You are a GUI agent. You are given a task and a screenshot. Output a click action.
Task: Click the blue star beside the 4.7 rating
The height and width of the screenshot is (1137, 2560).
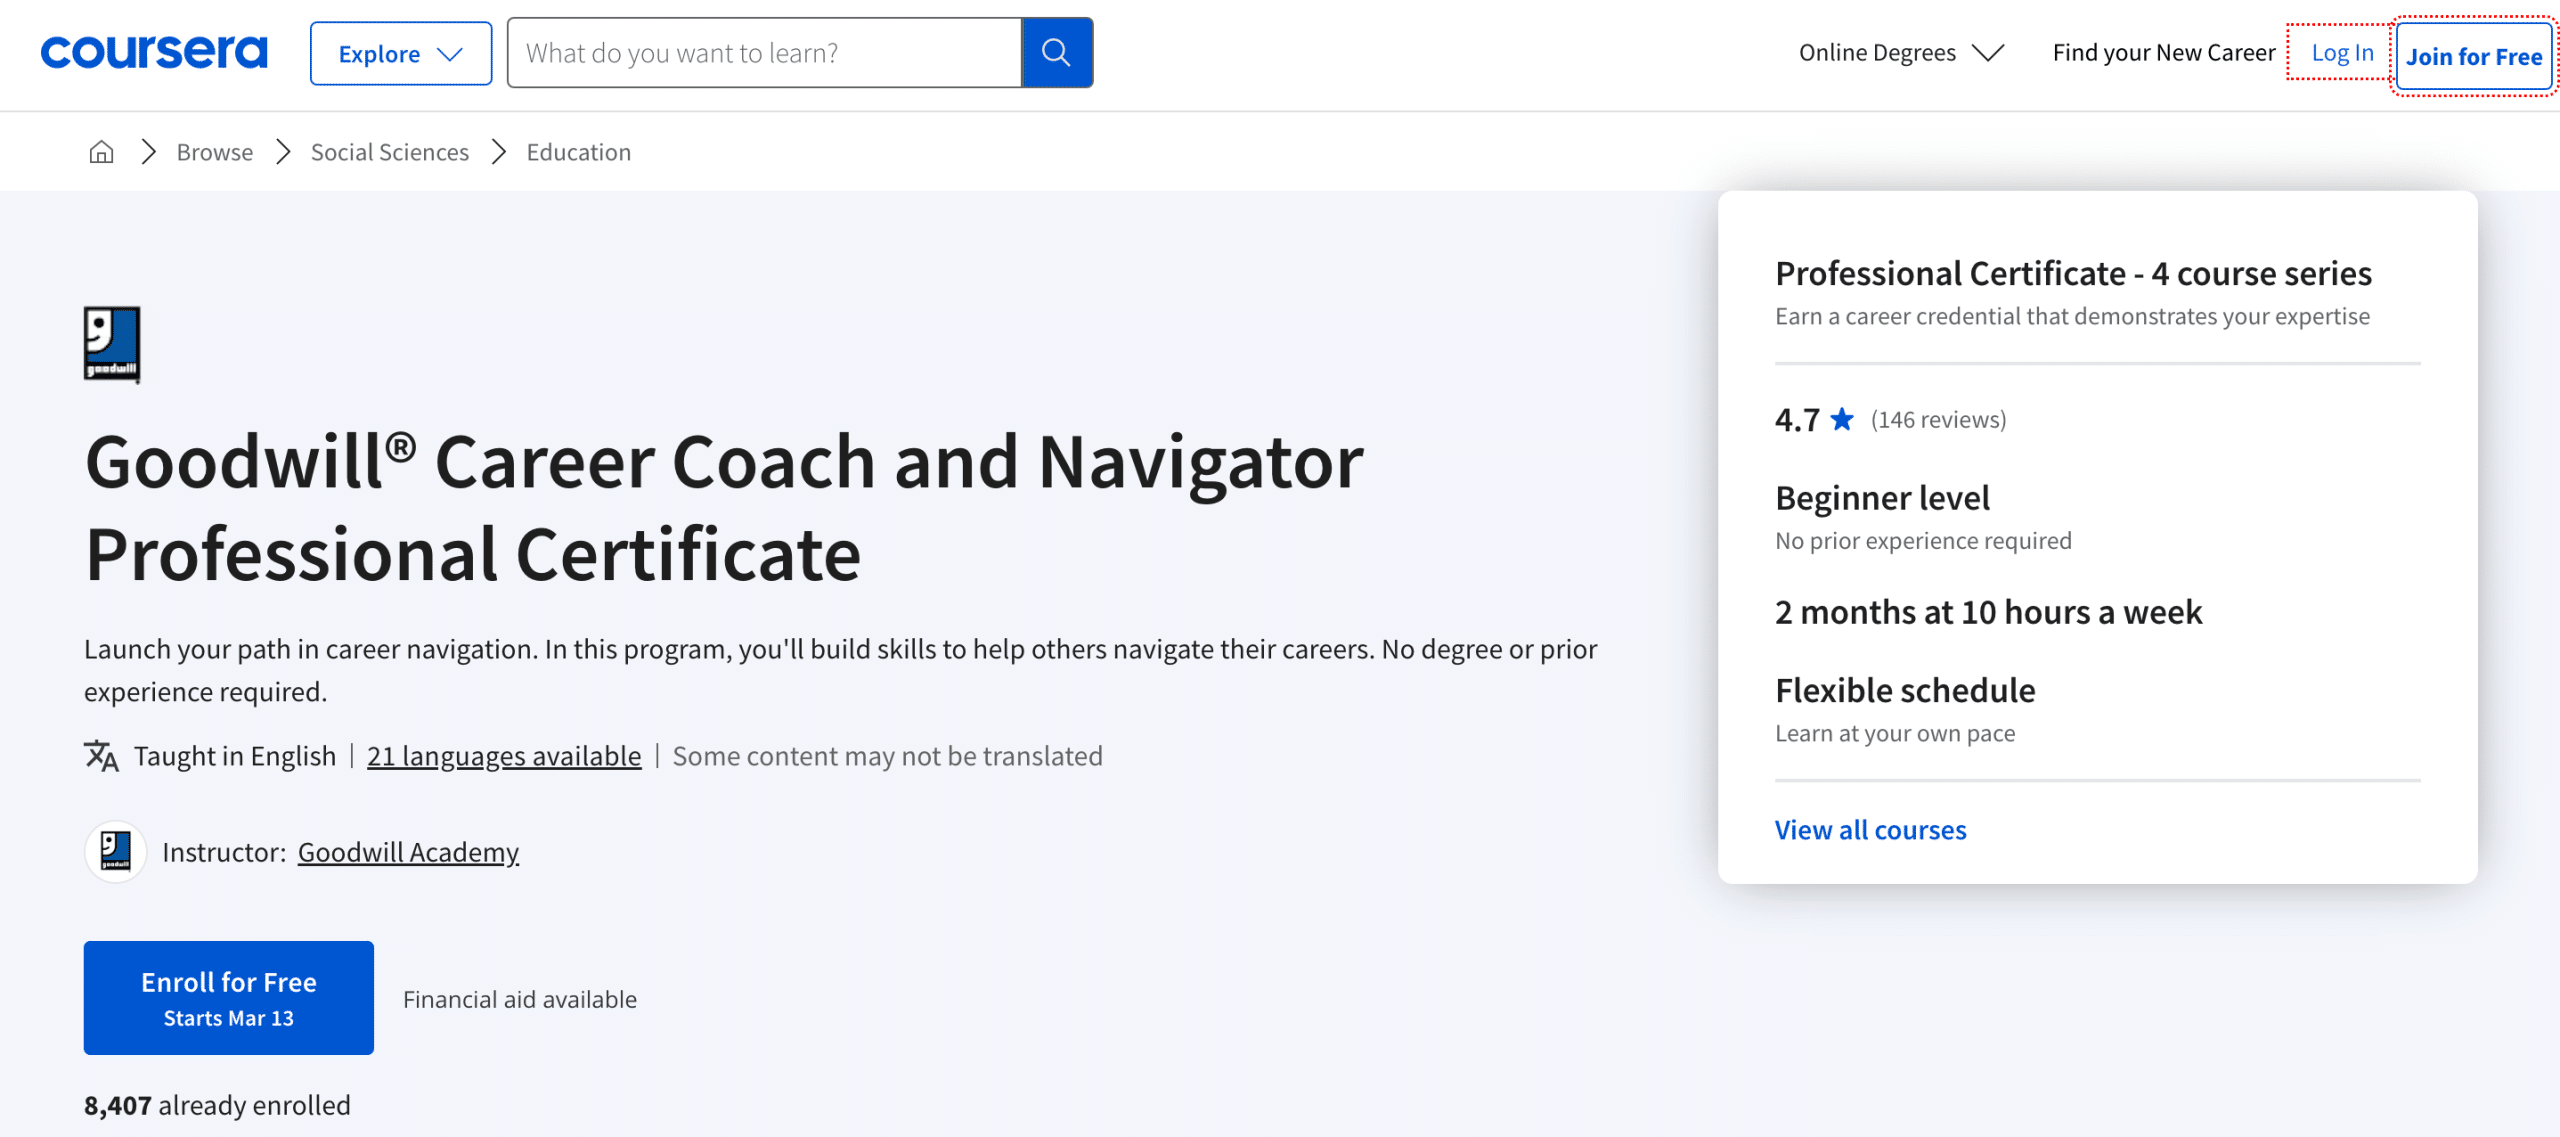click(1843, 419)
